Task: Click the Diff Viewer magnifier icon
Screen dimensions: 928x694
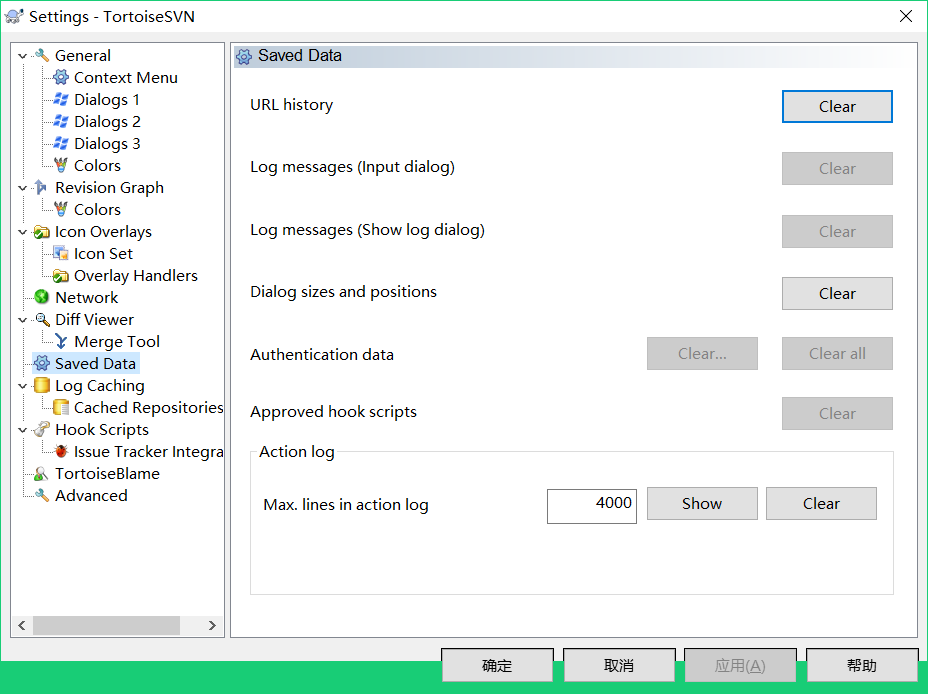Action: click(x=41, y=319)
